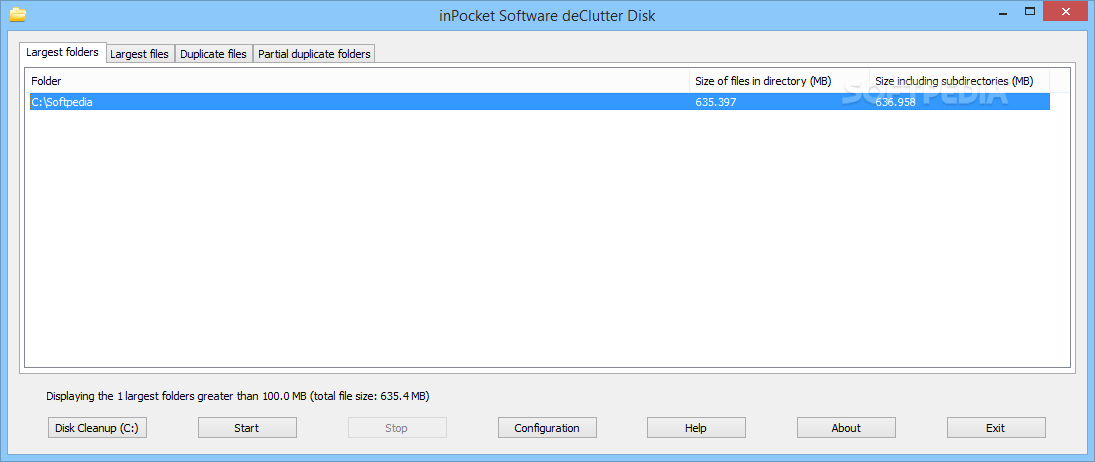Go to Partial duplicate folders tab
Screen dimensions: 1095x462
[x=314, y=54]
